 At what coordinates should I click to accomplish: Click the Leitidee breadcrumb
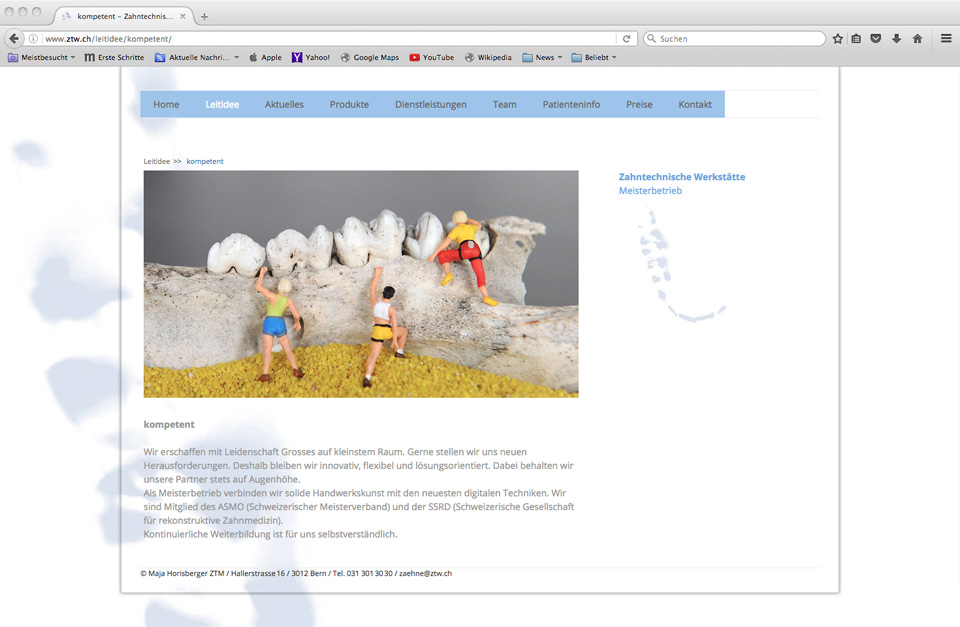(x=157, y=162)
